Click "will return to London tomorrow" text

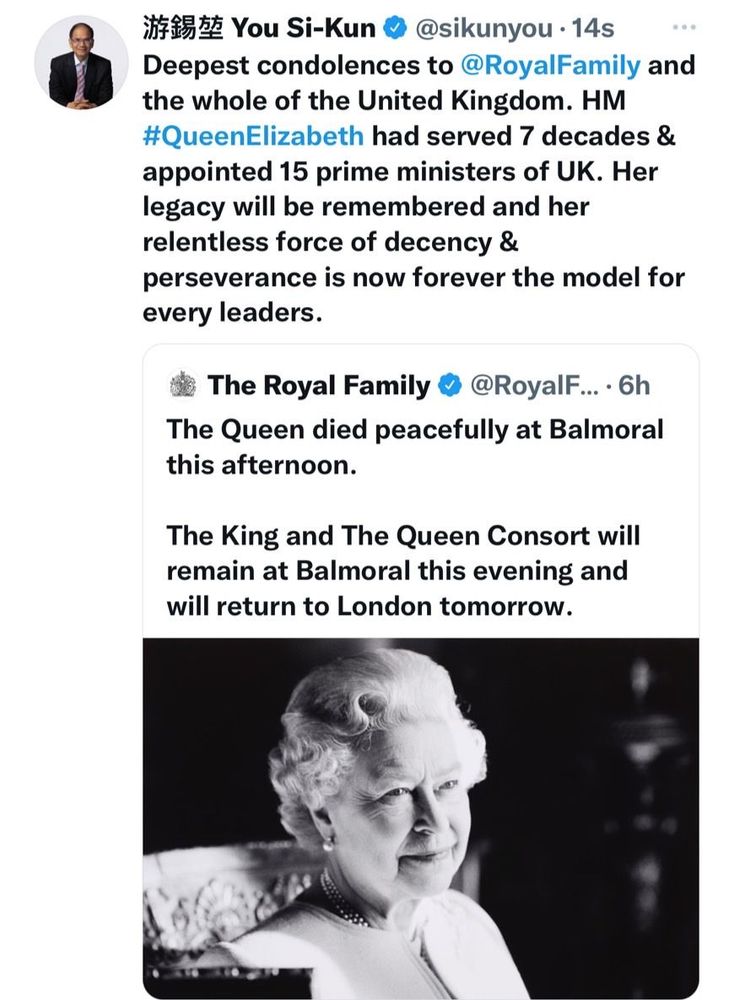pos(369,606)
